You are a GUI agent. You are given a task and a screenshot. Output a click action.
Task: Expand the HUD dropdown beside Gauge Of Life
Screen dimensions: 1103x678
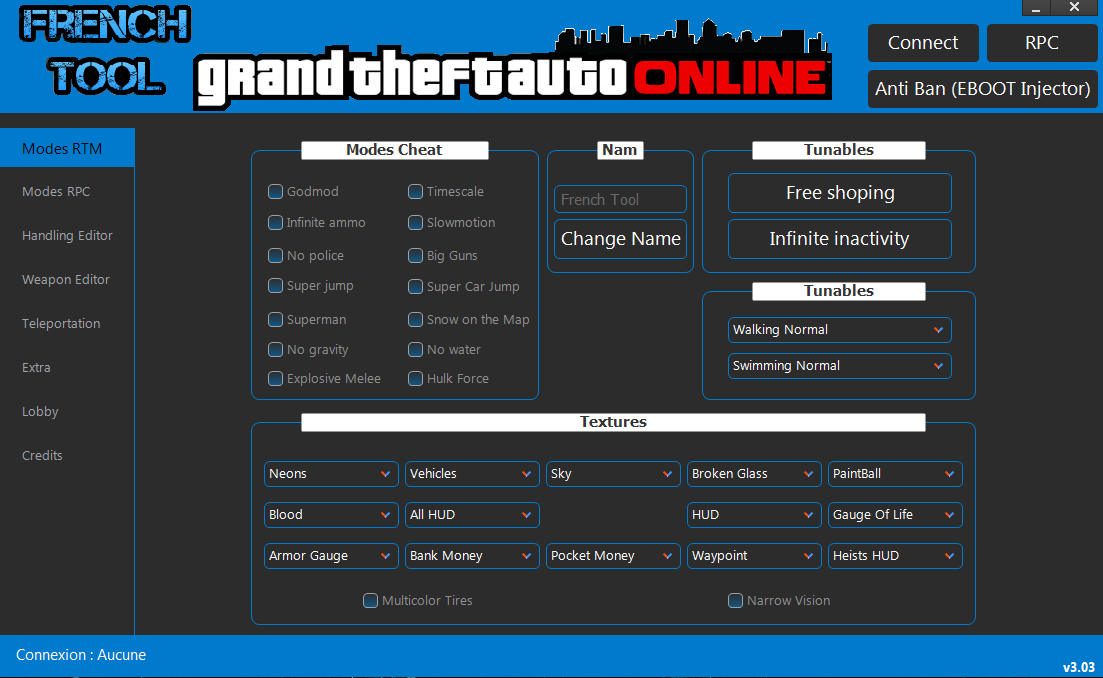(x=754, y=515)
